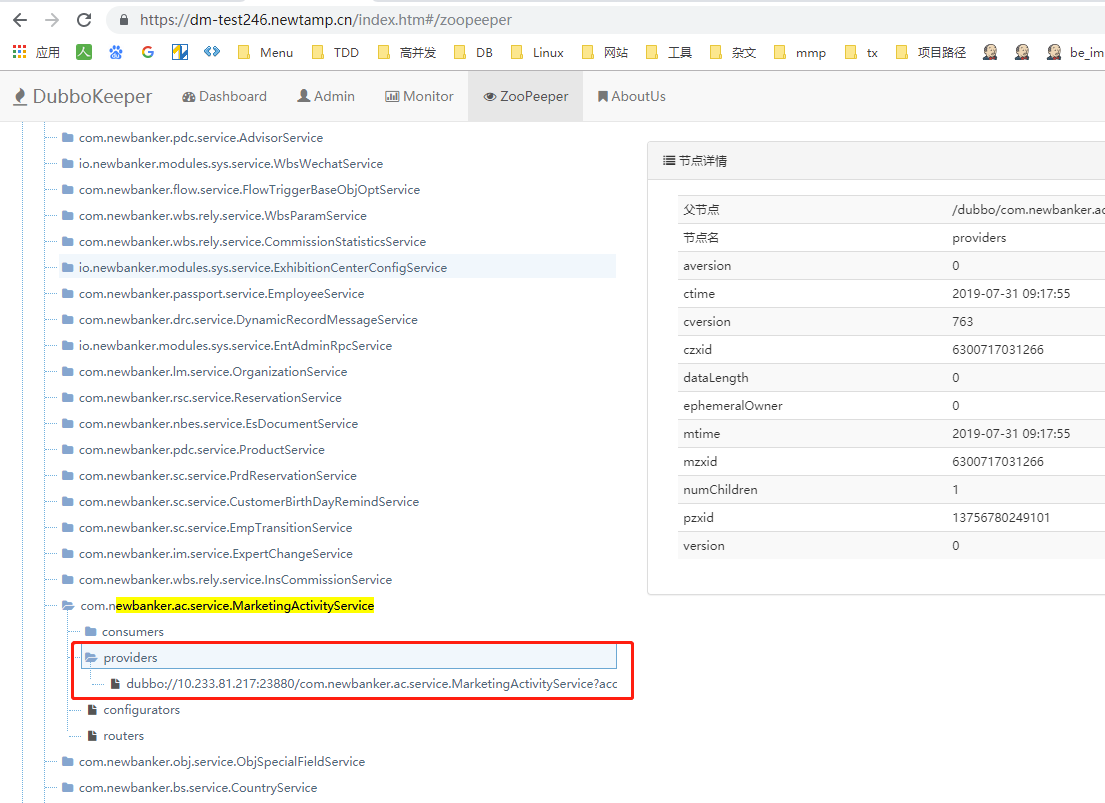Open the 杂文 bookmark folder
The width and height of the screenshot is (1105, 803).
tap(734, 52)
